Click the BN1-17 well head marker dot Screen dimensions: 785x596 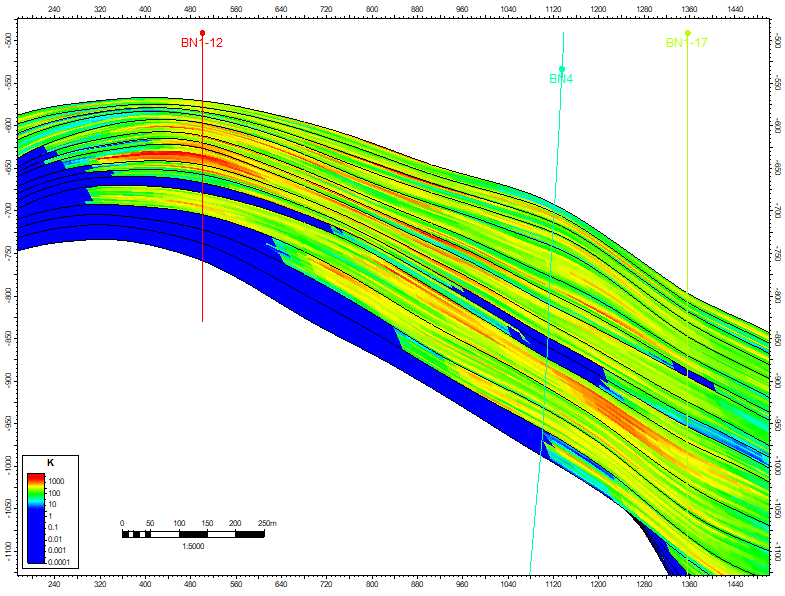point(688,33)
